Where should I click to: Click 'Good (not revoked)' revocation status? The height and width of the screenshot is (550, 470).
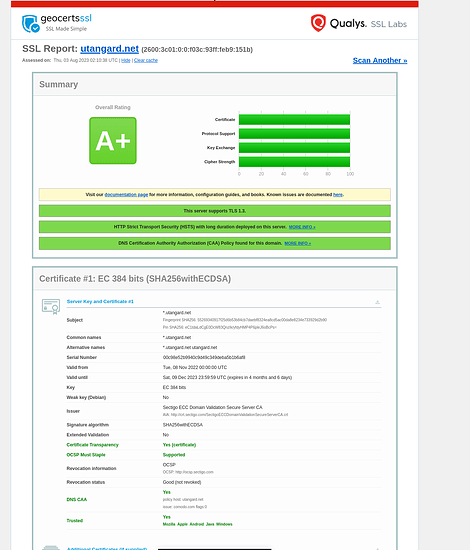[182, 482]
